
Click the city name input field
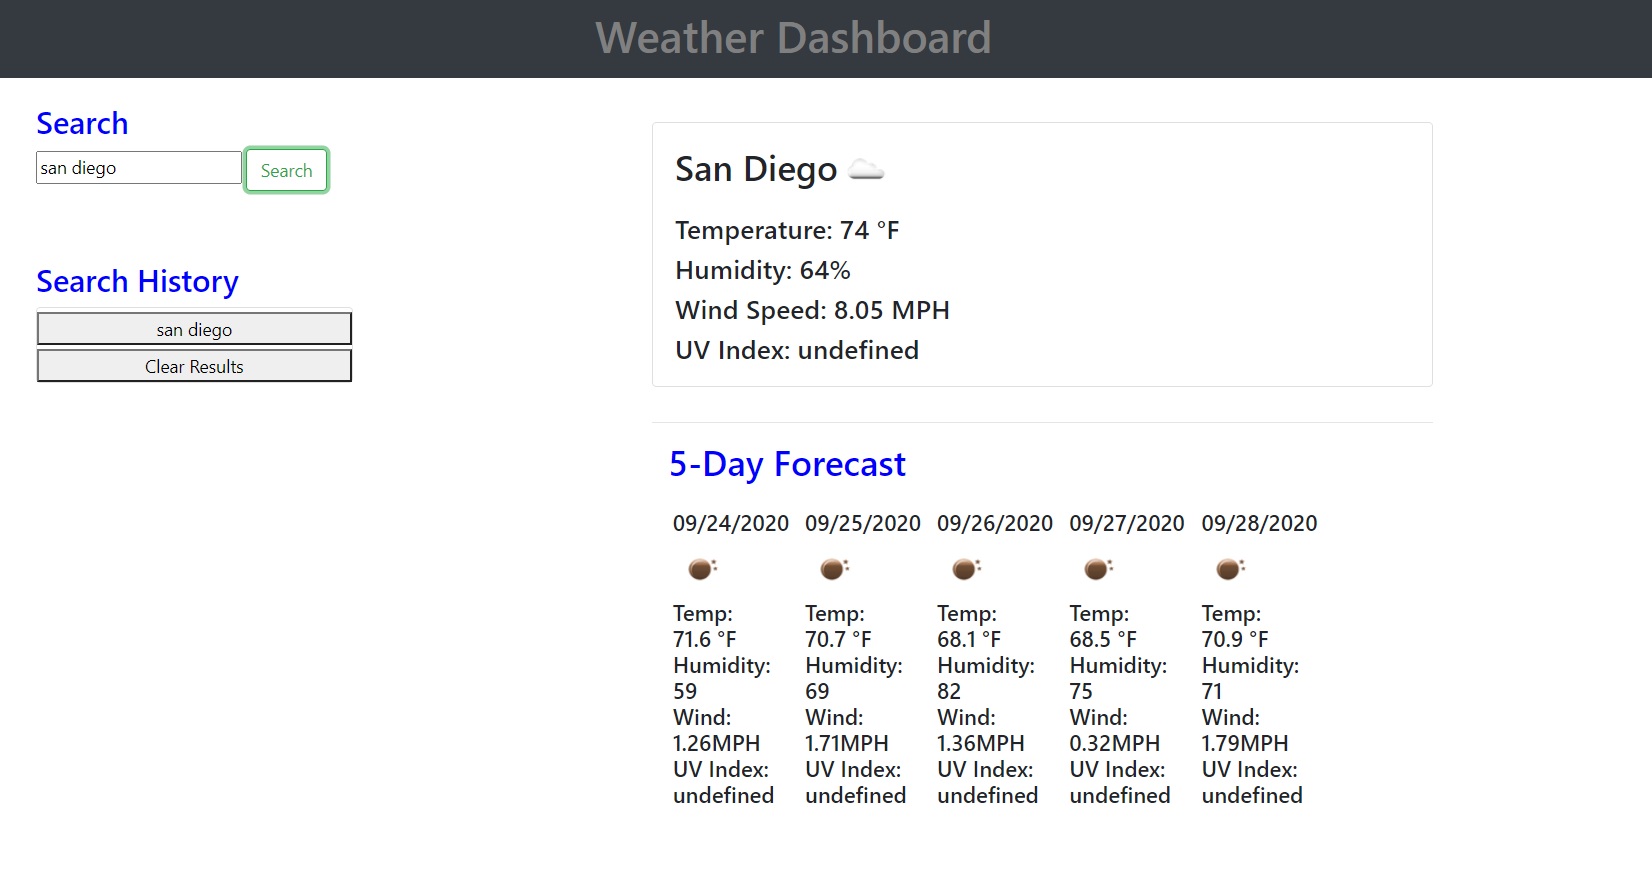pos(138,167)
